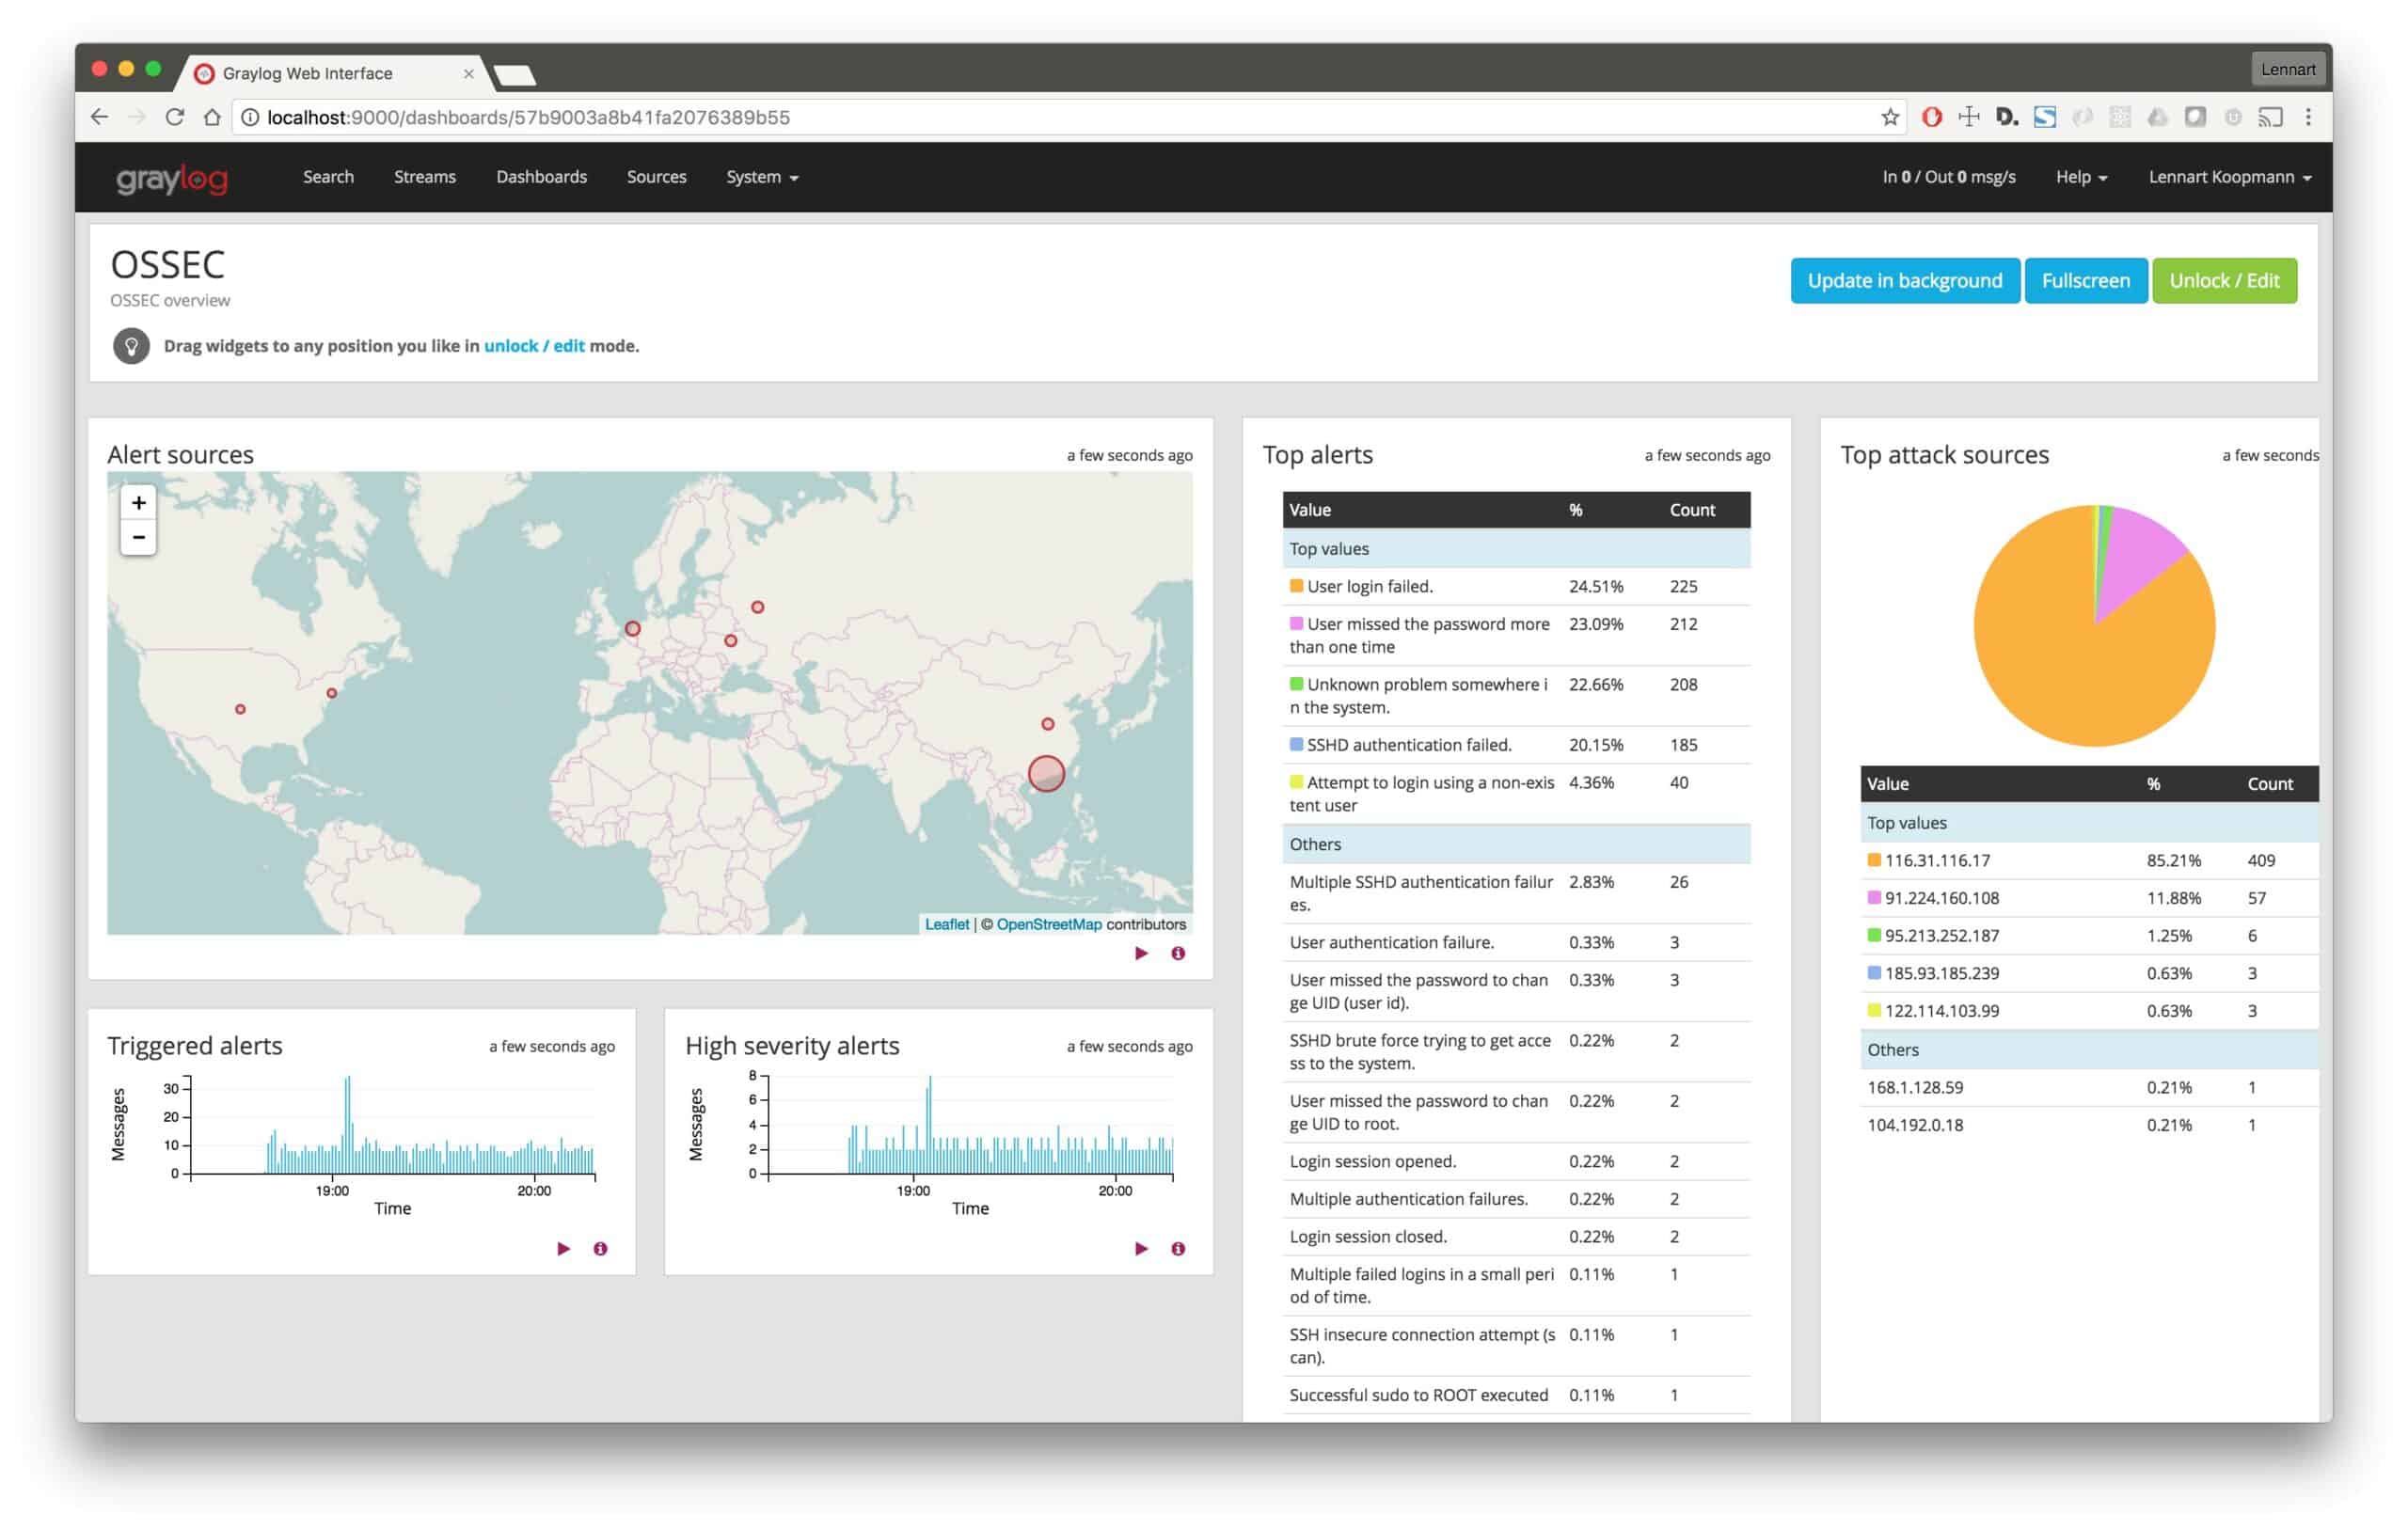Click the lightbulb hint icon
This screenshot has width=2408, height=1530.
tap(131, 346)
